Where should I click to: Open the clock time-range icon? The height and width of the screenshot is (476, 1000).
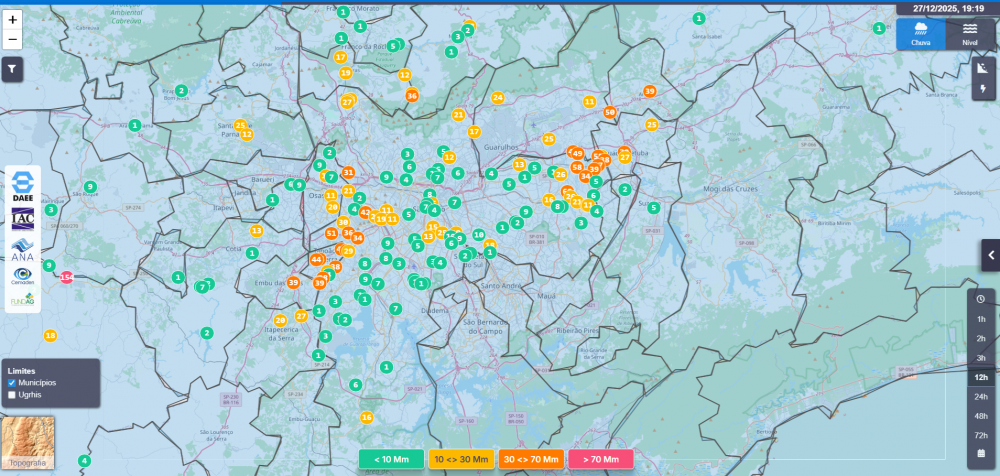[x=981, y=299]
